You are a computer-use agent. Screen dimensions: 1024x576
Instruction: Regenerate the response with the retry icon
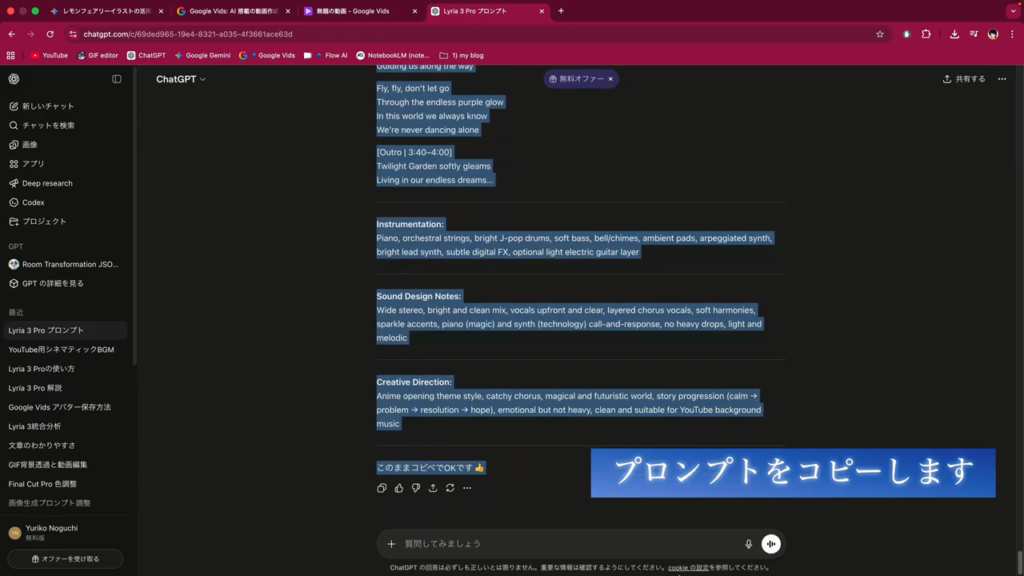[x=450, y=488]
